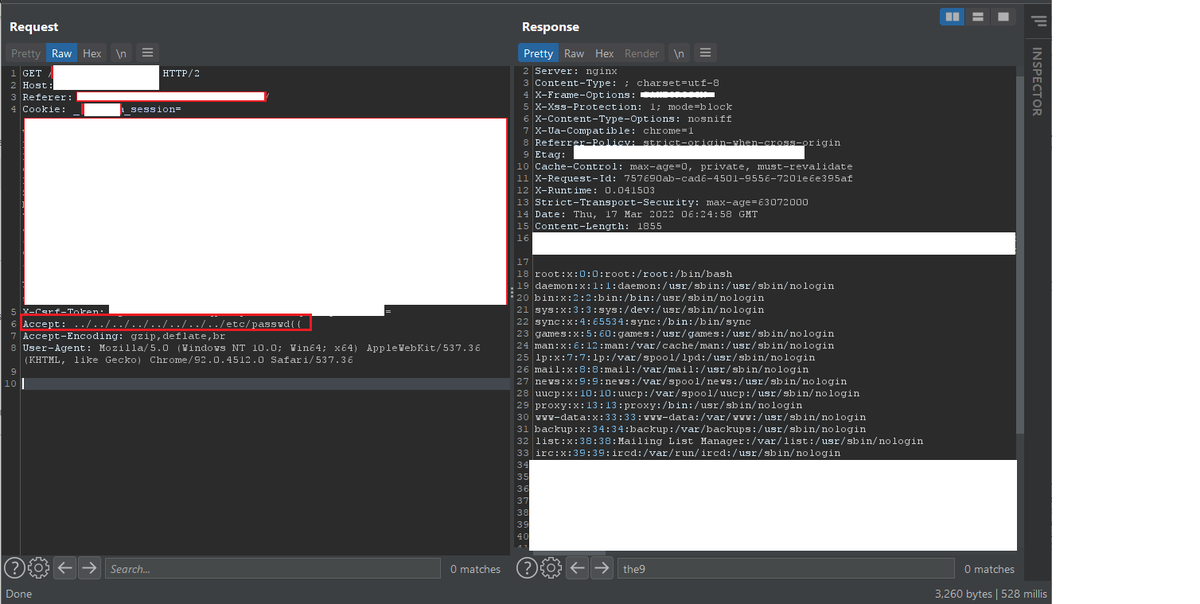
Task: Select the single combined view layout
Action: coord(1003,16)
